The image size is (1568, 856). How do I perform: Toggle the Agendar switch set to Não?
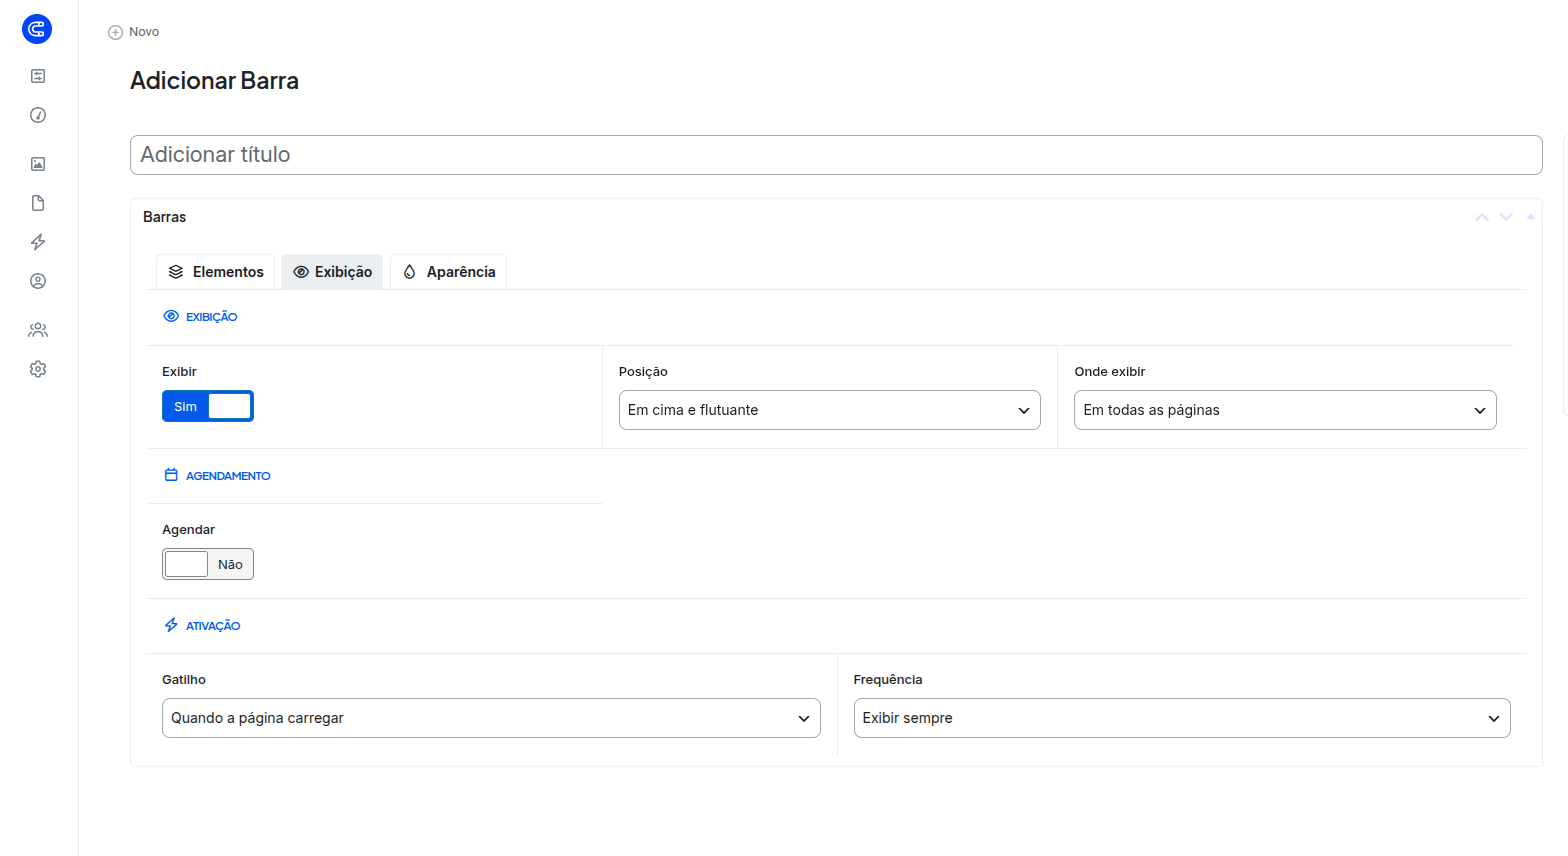208,564
